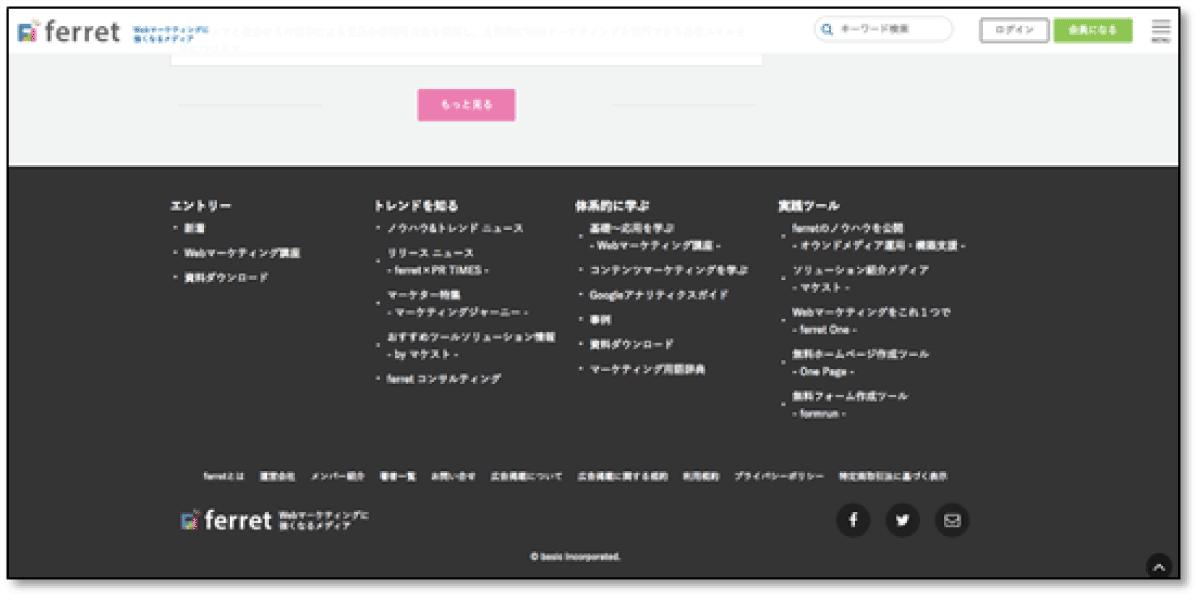Viewport: 1200px width, 600px height.
Task: Open ferret's Twitter icon in footer
Action: click(x=903, y=520)
